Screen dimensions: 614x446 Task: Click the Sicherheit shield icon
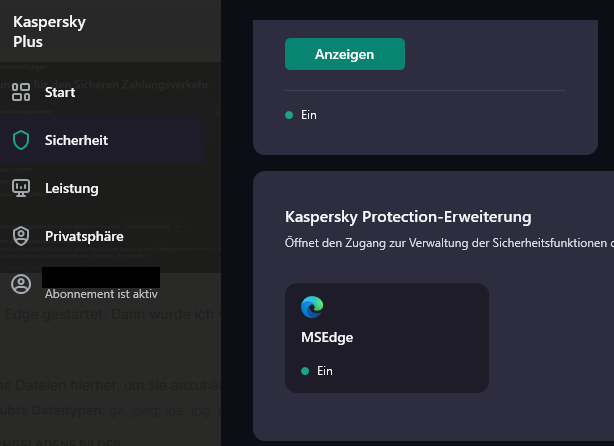click(x=21, y=141)
